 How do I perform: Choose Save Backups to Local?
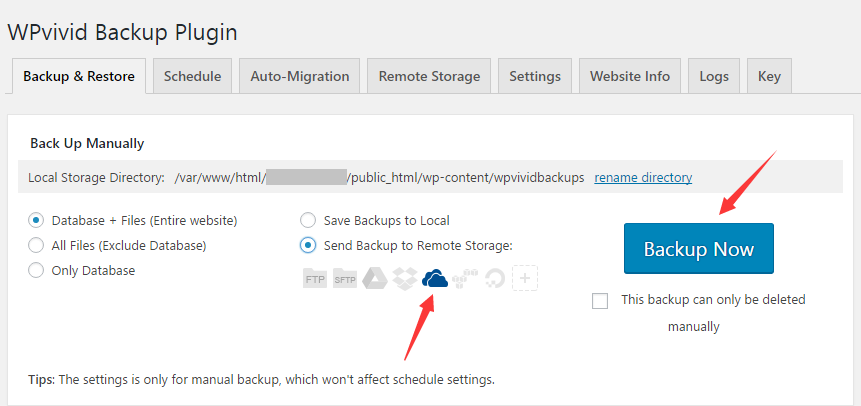[x=308, y=221]
